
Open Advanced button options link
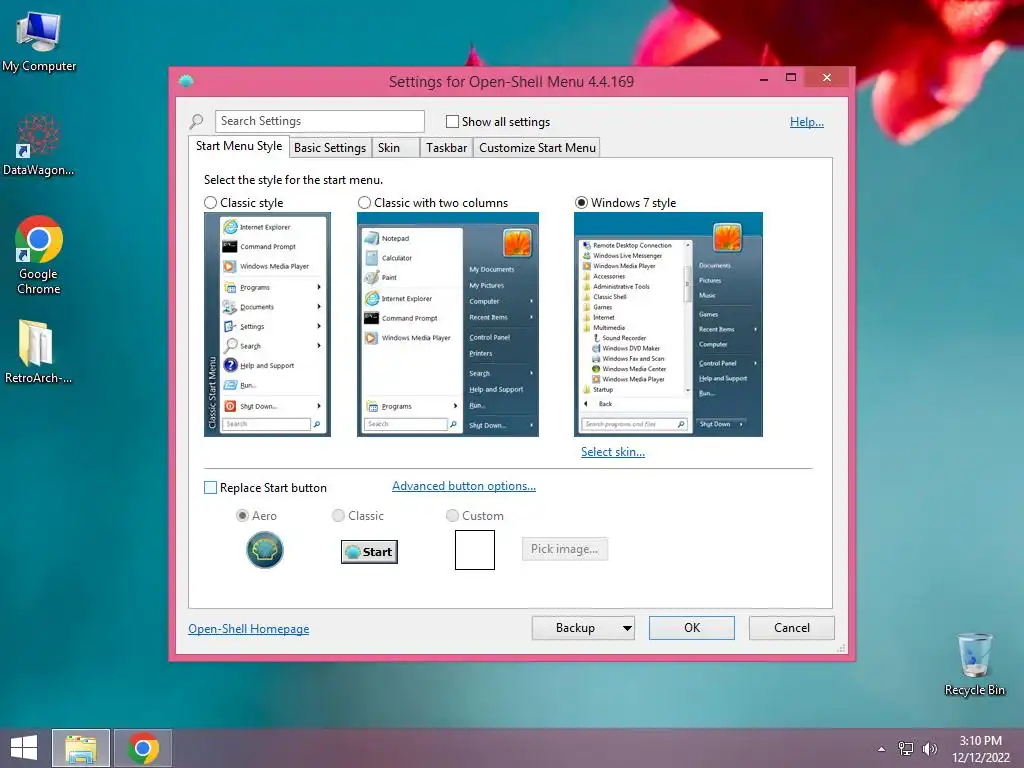pyautogui.click(x=464, y=486)
